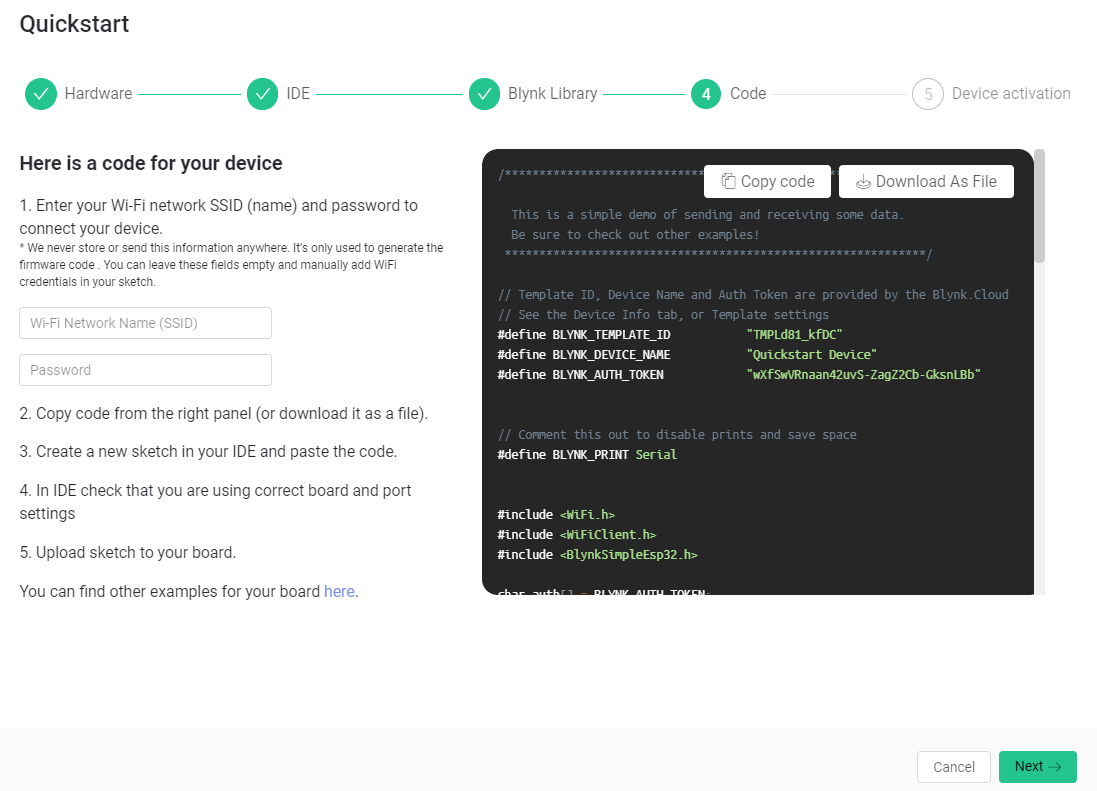Click the code panel vertical scrollbar
Viewport: 1097px width, 791px height.
pos(1040,206)
